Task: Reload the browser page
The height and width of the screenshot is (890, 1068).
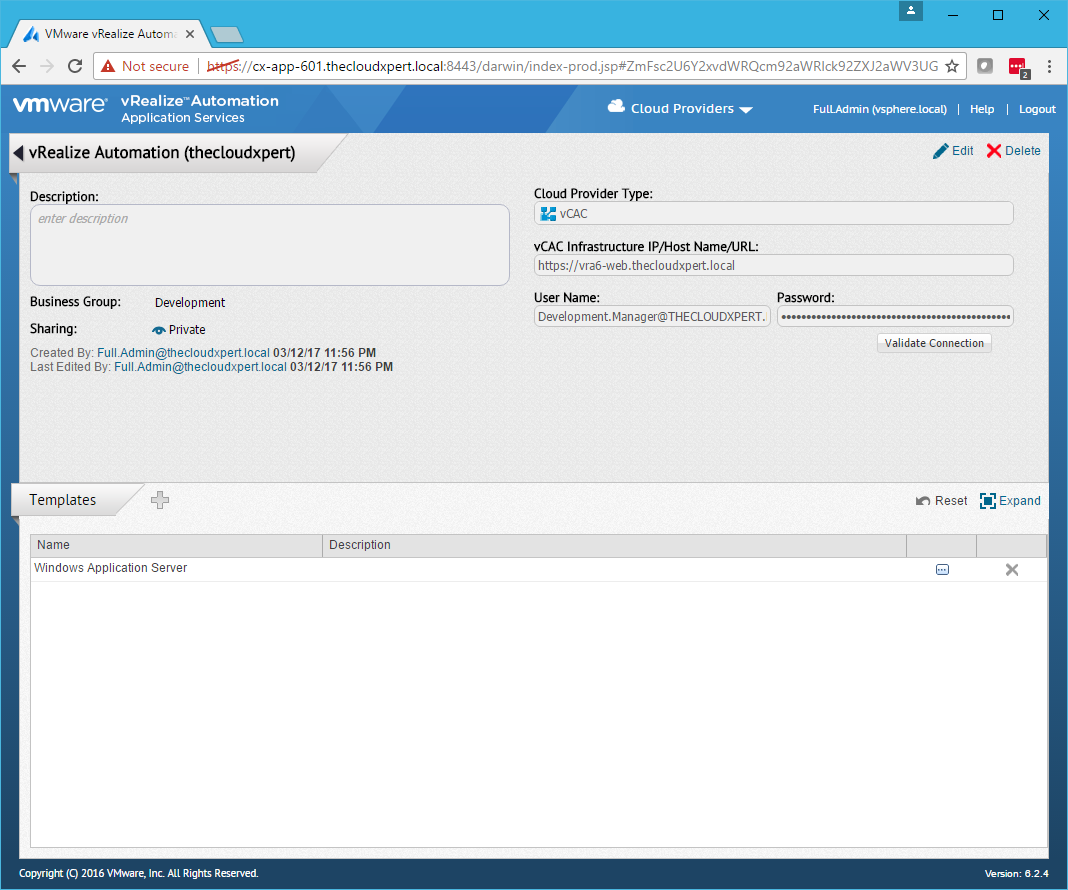Action: (x=74, y=66)
